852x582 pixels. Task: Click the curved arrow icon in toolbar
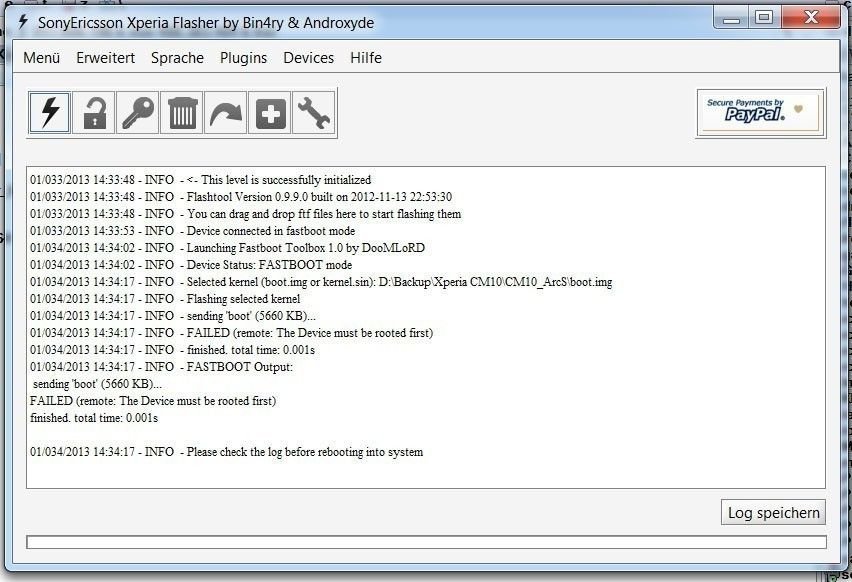coord(226,112)
